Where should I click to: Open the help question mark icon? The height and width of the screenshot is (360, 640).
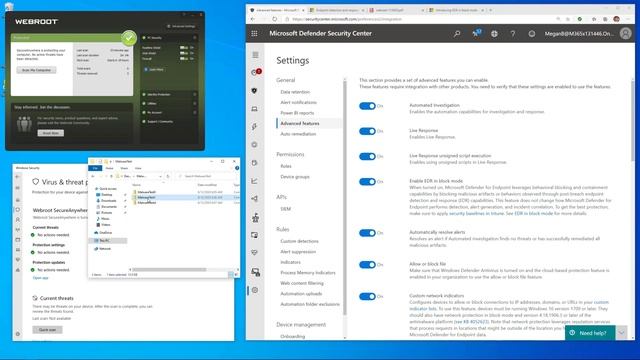pos(513,33)
